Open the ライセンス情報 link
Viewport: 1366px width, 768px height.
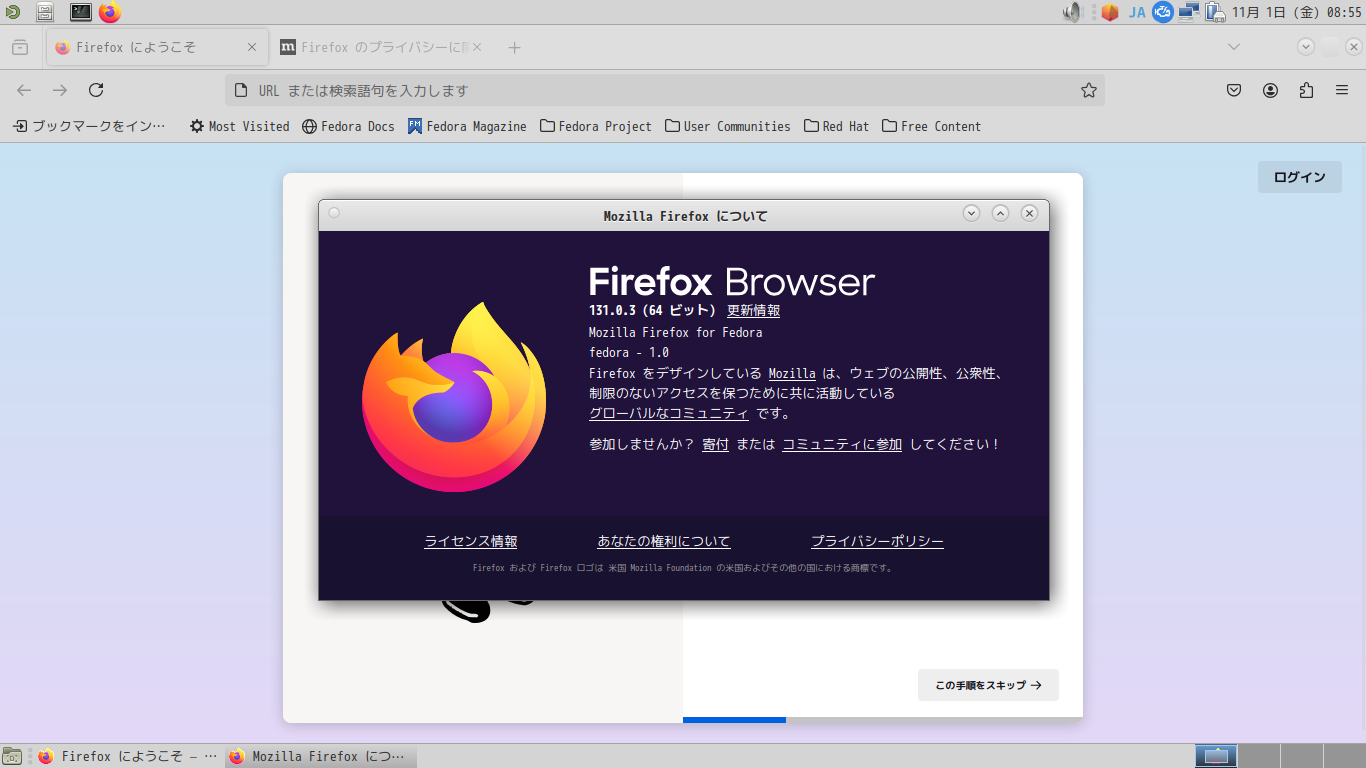point(471,541)
